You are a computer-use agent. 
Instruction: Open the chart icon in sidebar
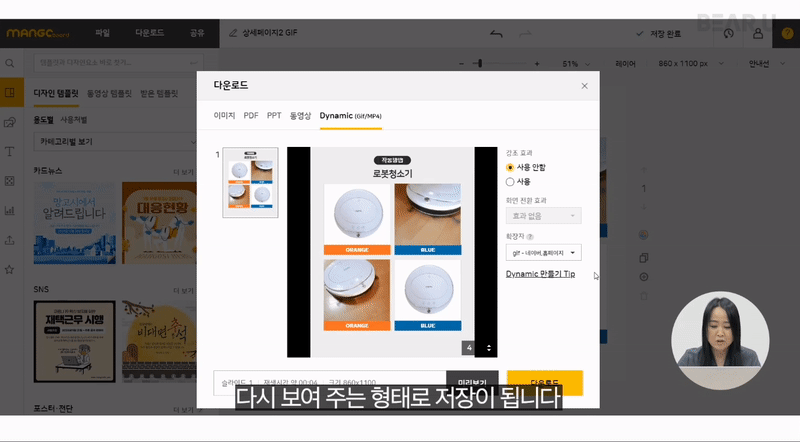[x=10, y=210]
